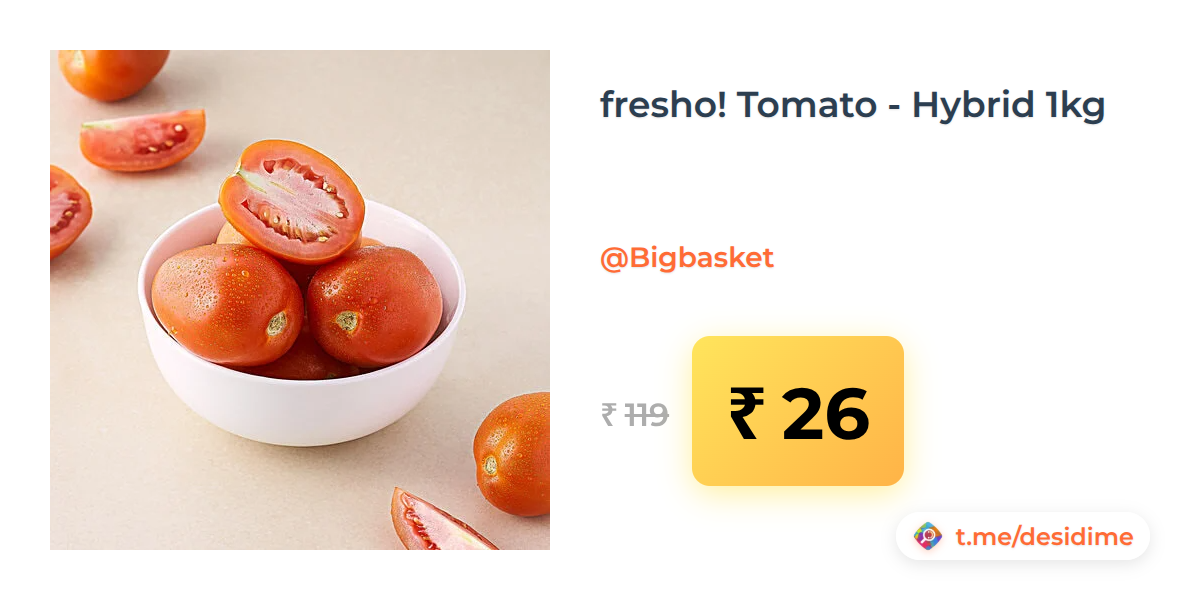The width and height of the screenshot is (1200, 600).
Task: Click the left whole tomato inside bowl
Action: point(225,303)
